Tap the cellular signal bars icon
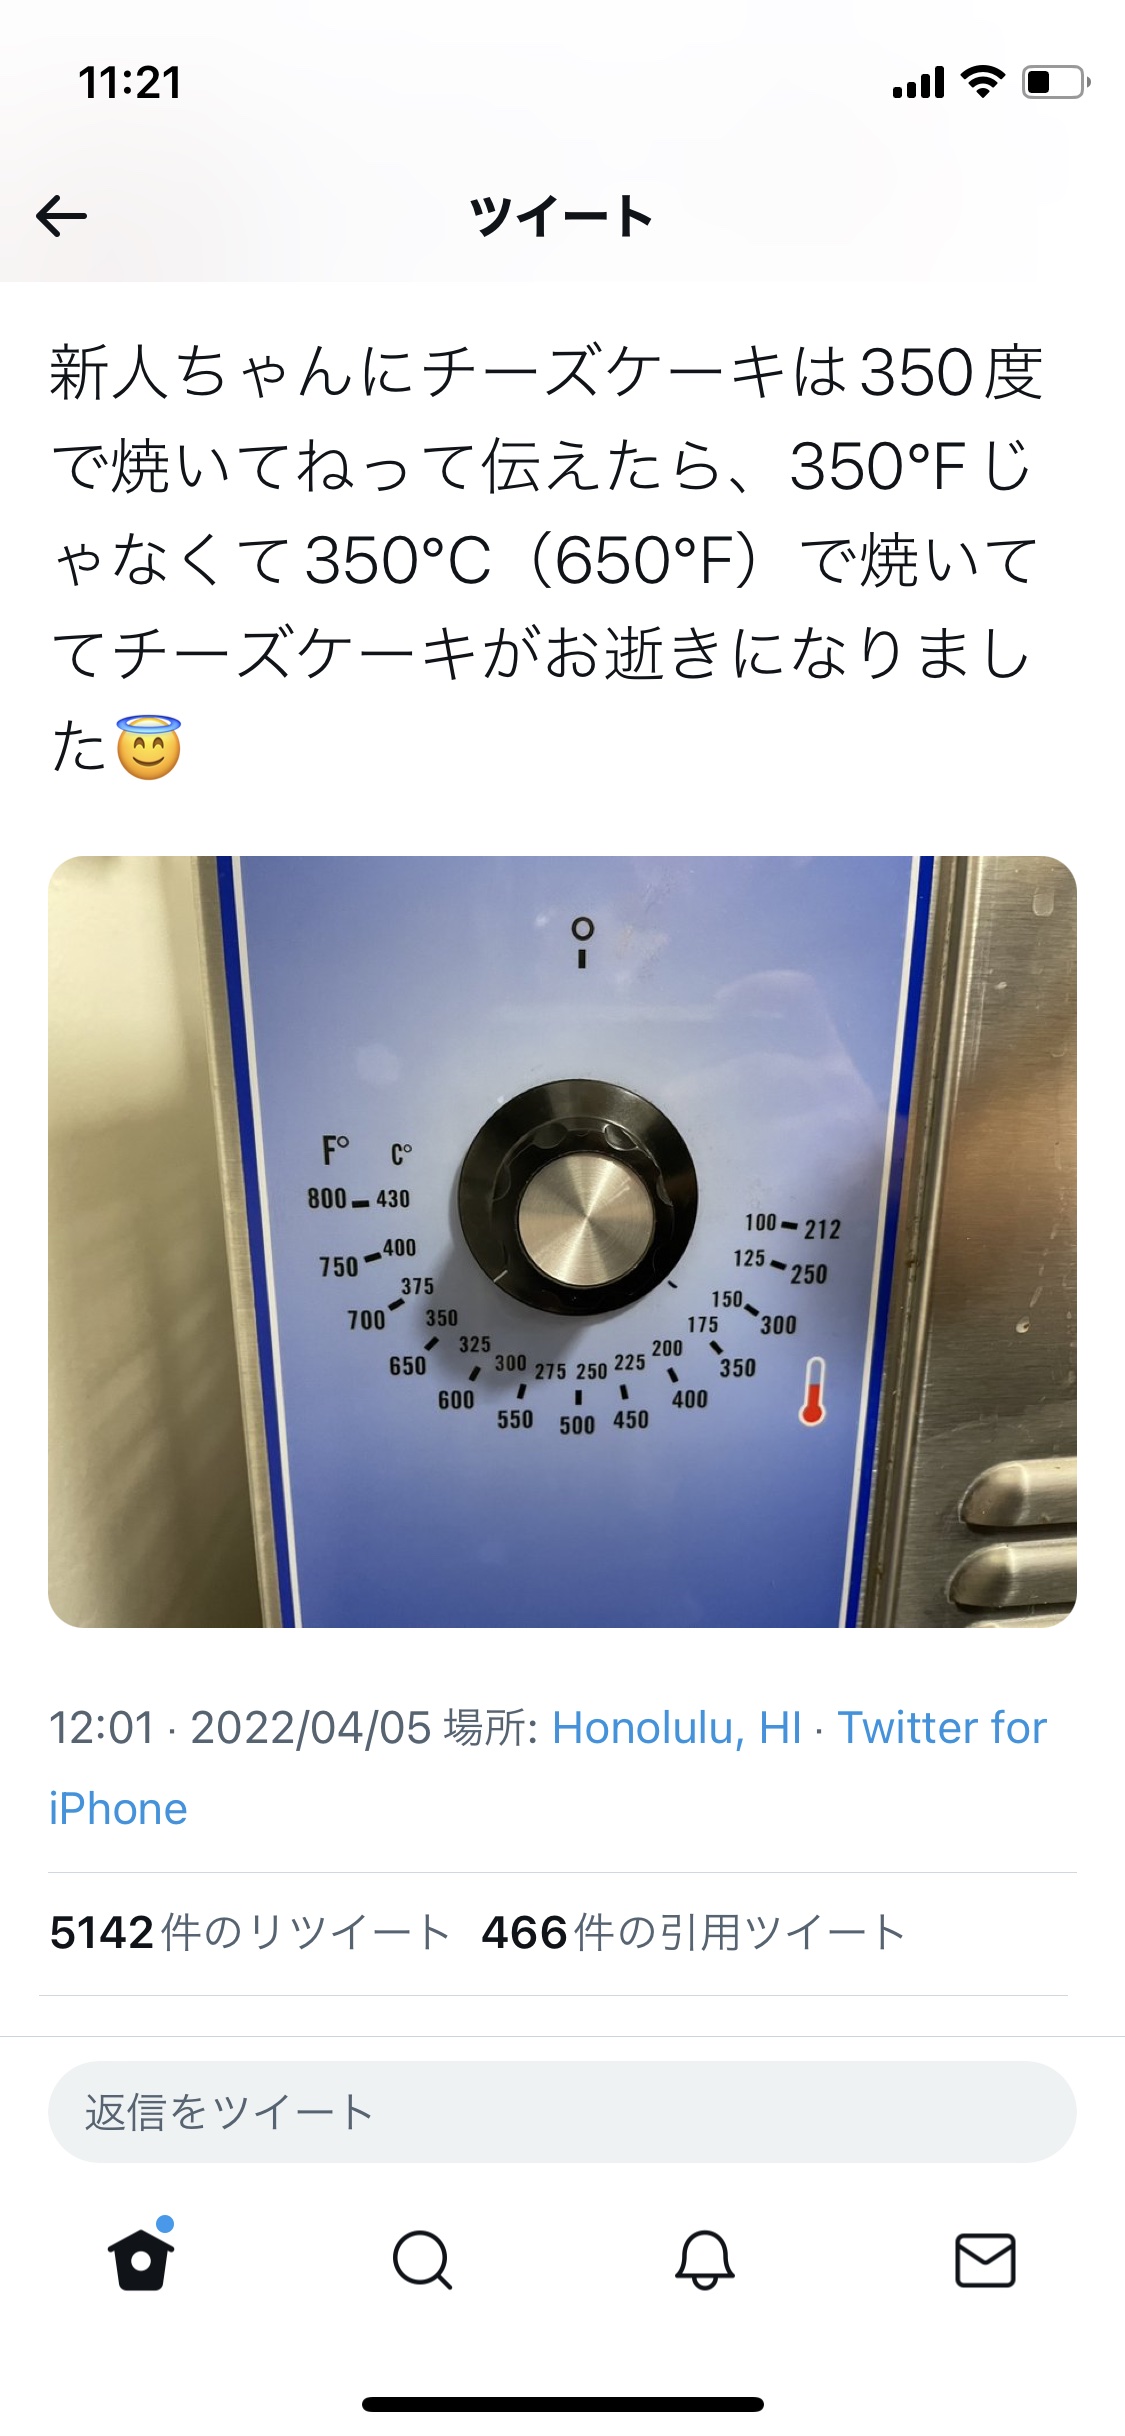This screenshot has width=1125, height=2436. click(918, 83)
